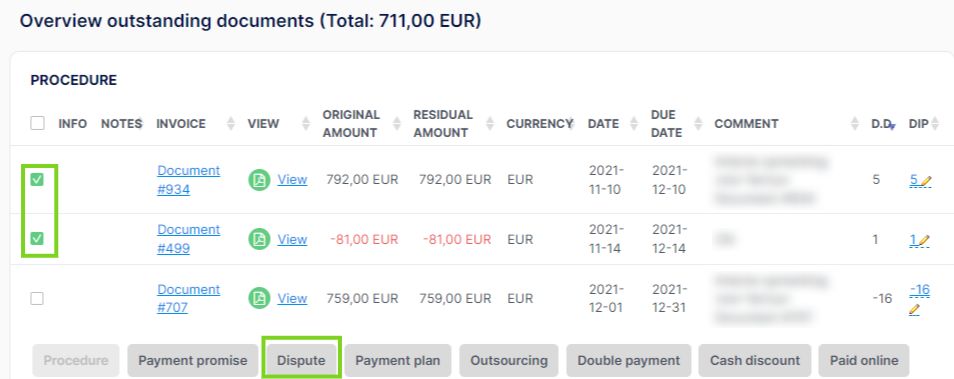Click the Cash discount button
The width and height of the screenshot is (954, 379).
click(x=754, y=360)
